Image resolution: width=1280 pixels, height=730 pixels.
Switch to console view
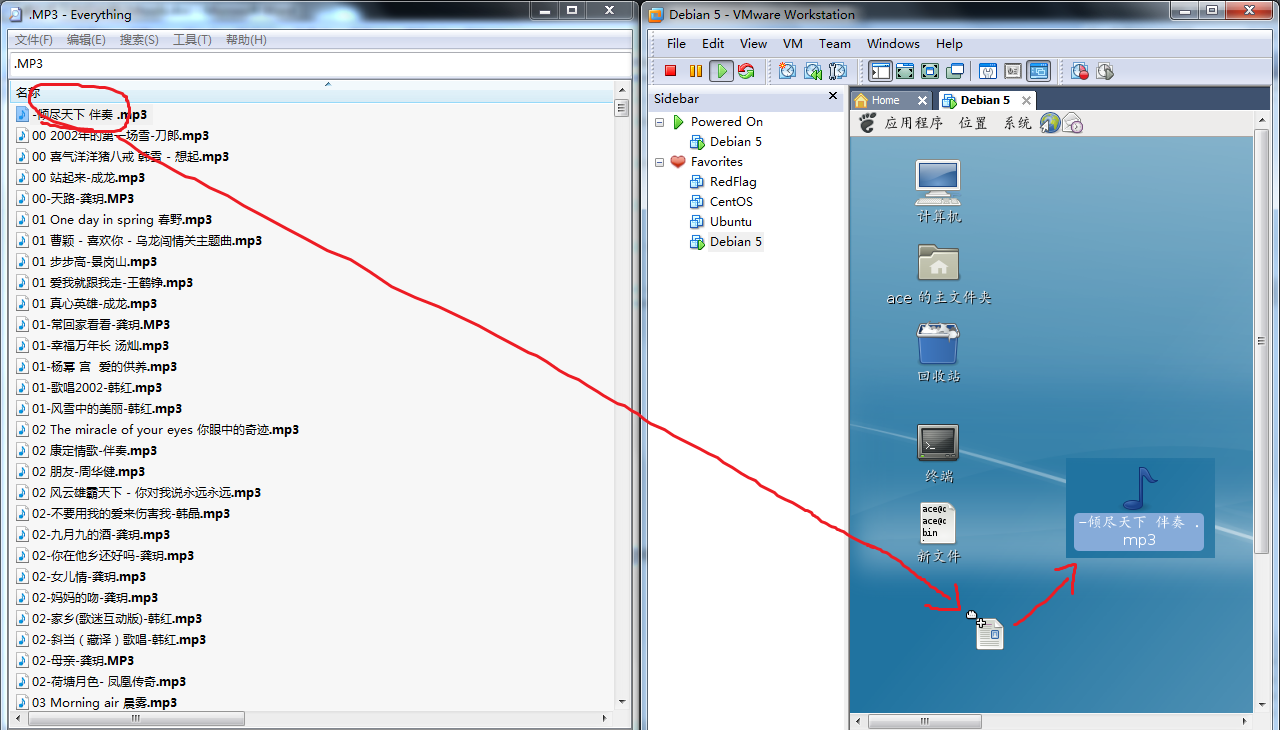click(x=1041, y=71)
